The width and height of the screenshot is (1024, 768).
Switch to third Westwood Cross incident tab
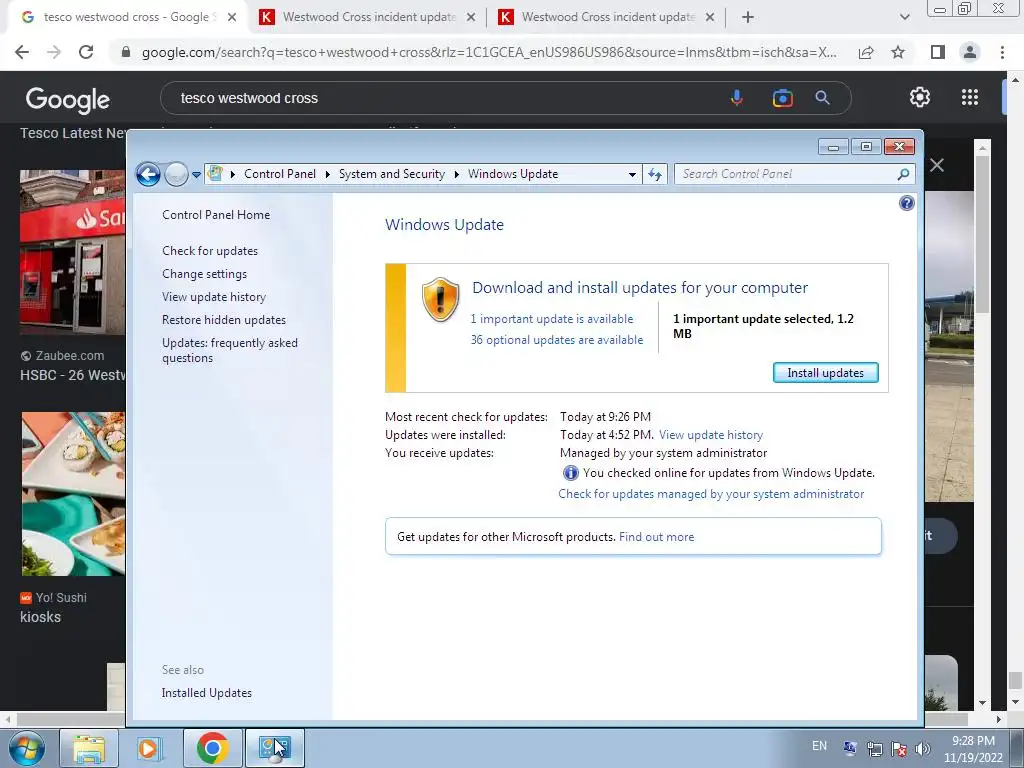click(x=607, y=17)
